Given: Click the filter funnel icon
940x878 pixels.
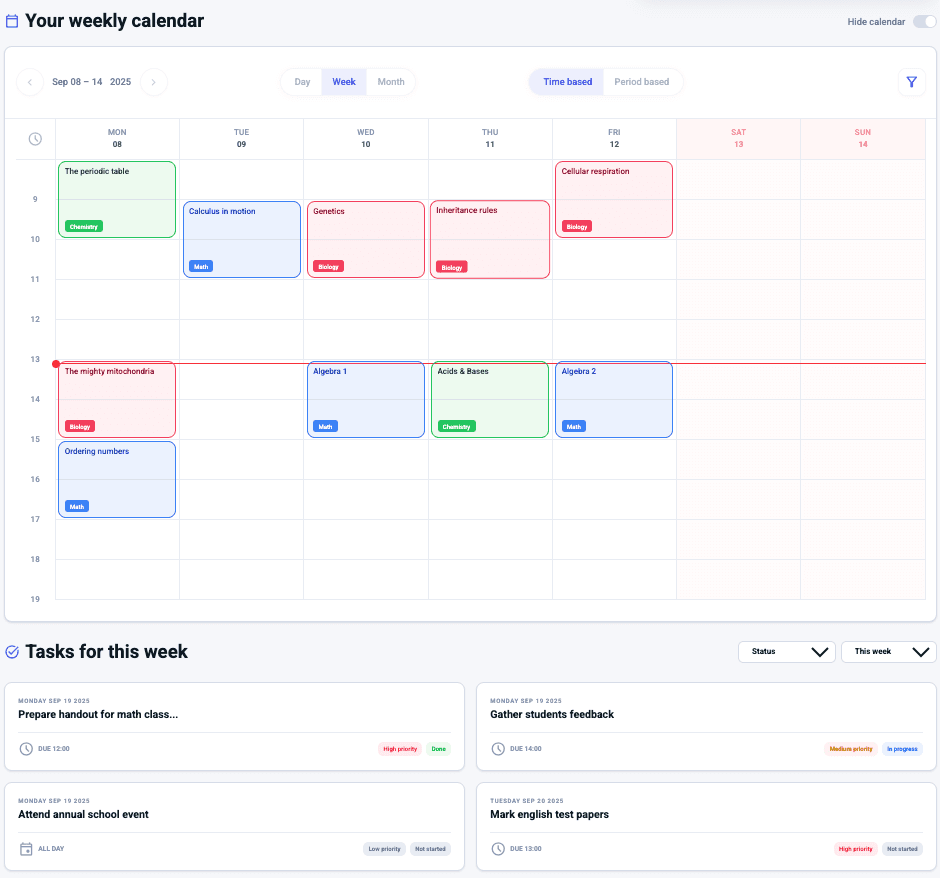Looking at the screenshot, I should (911, 82).
